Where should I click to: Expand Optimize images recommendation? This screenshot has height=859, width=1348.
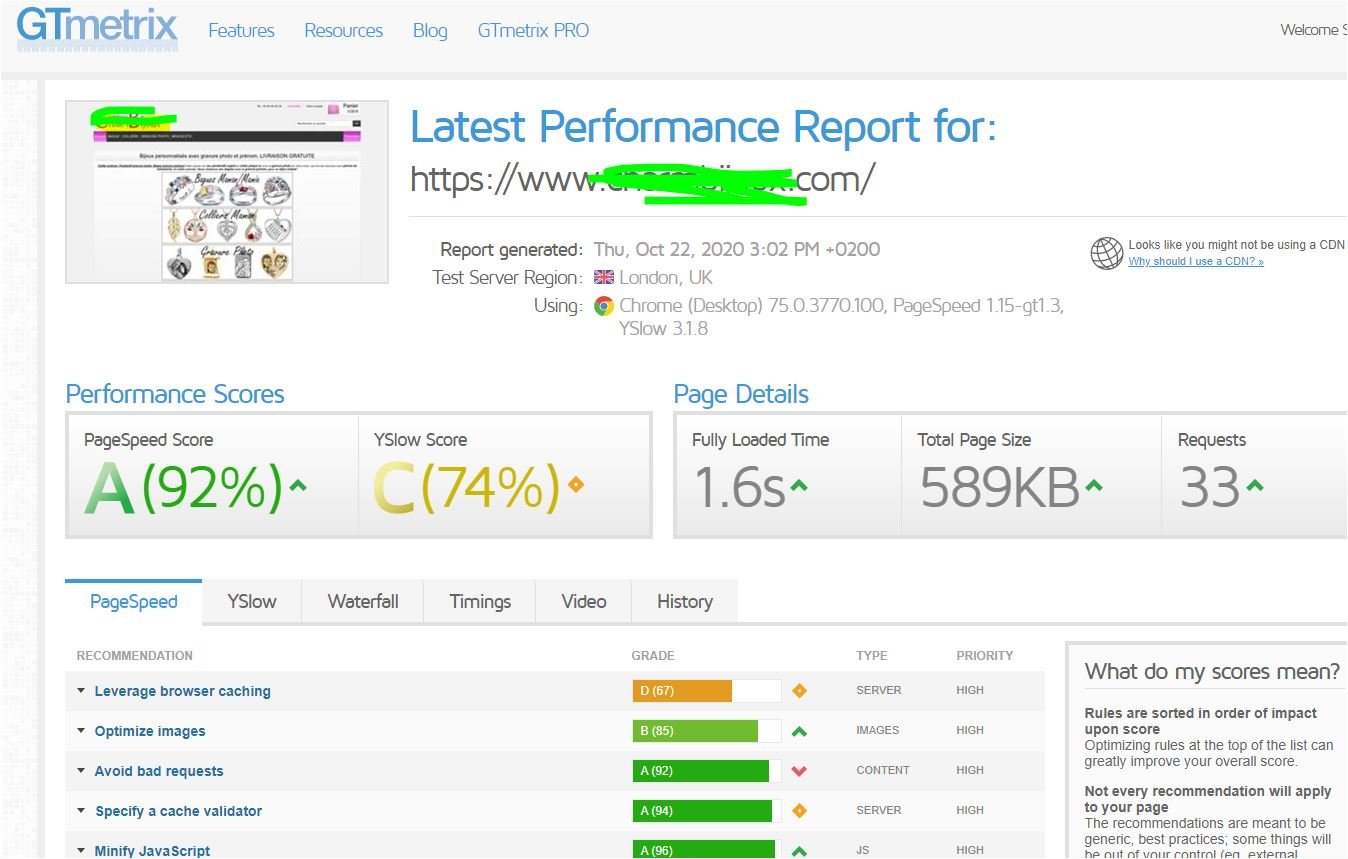[81, 731]
